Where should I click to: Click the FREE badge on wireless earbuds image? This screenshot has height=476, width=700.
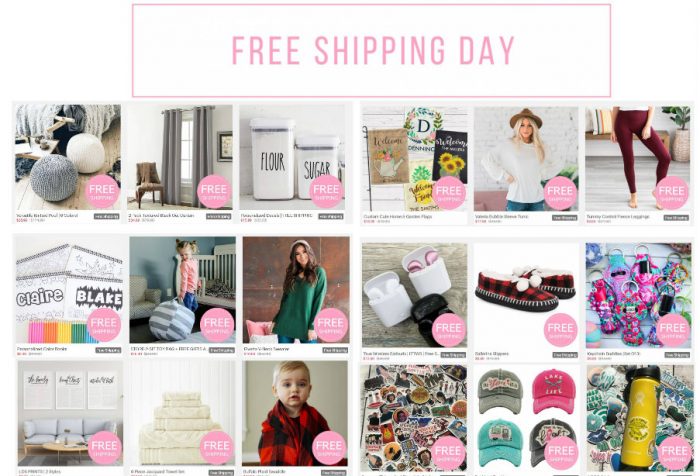point(449,330)
